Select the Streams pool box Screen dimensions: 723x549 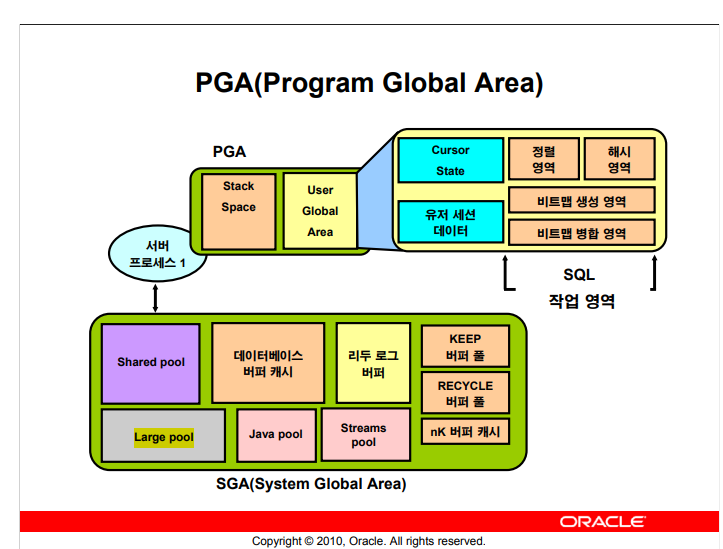366,435
